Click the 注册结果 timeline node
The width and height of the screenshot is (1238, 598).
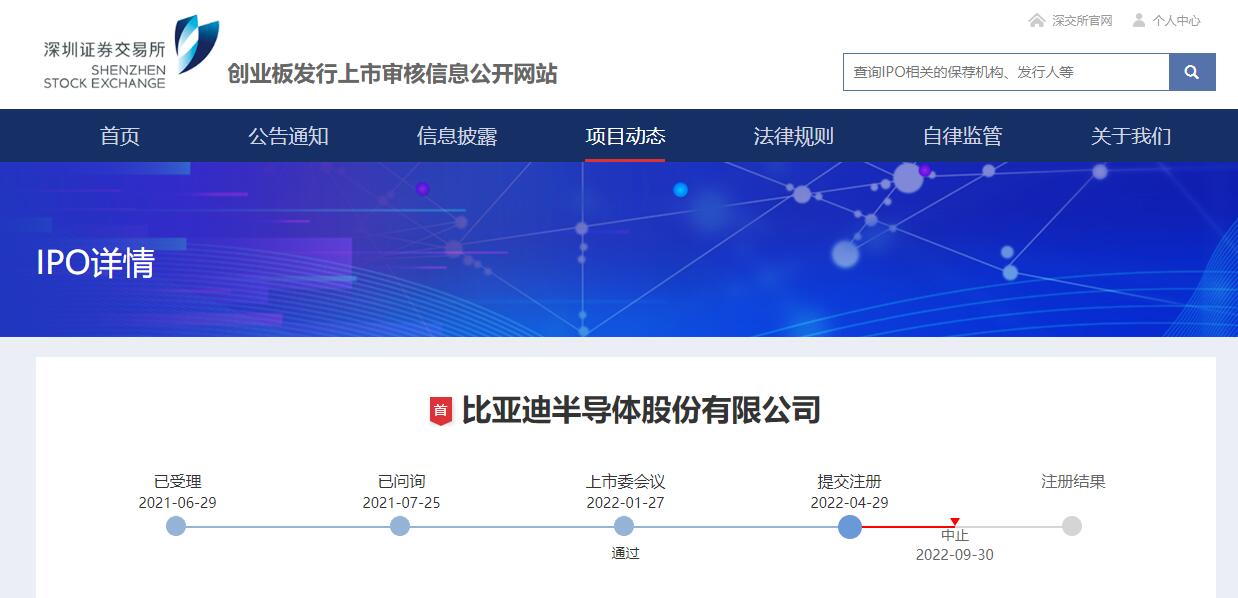1072,526
